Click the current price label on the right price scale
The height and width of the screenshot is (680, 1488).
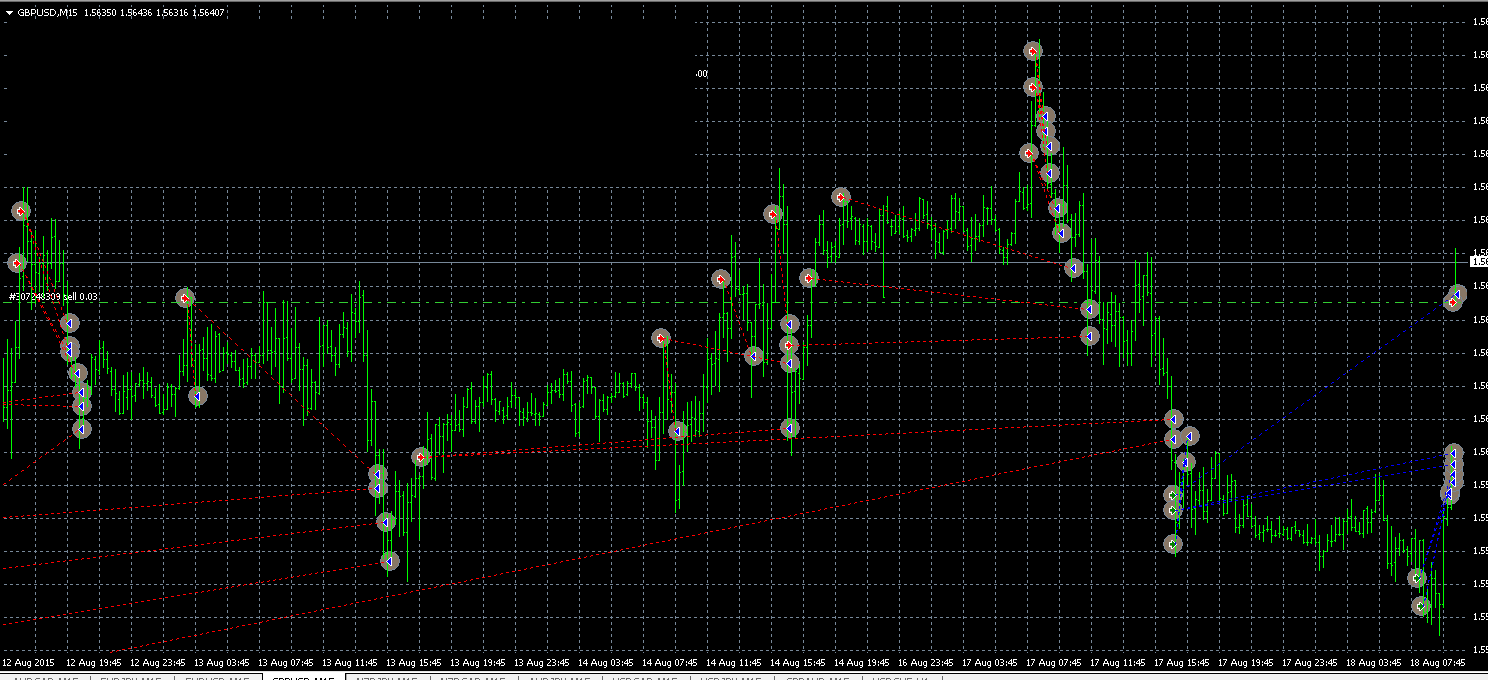coord(1478,262)
